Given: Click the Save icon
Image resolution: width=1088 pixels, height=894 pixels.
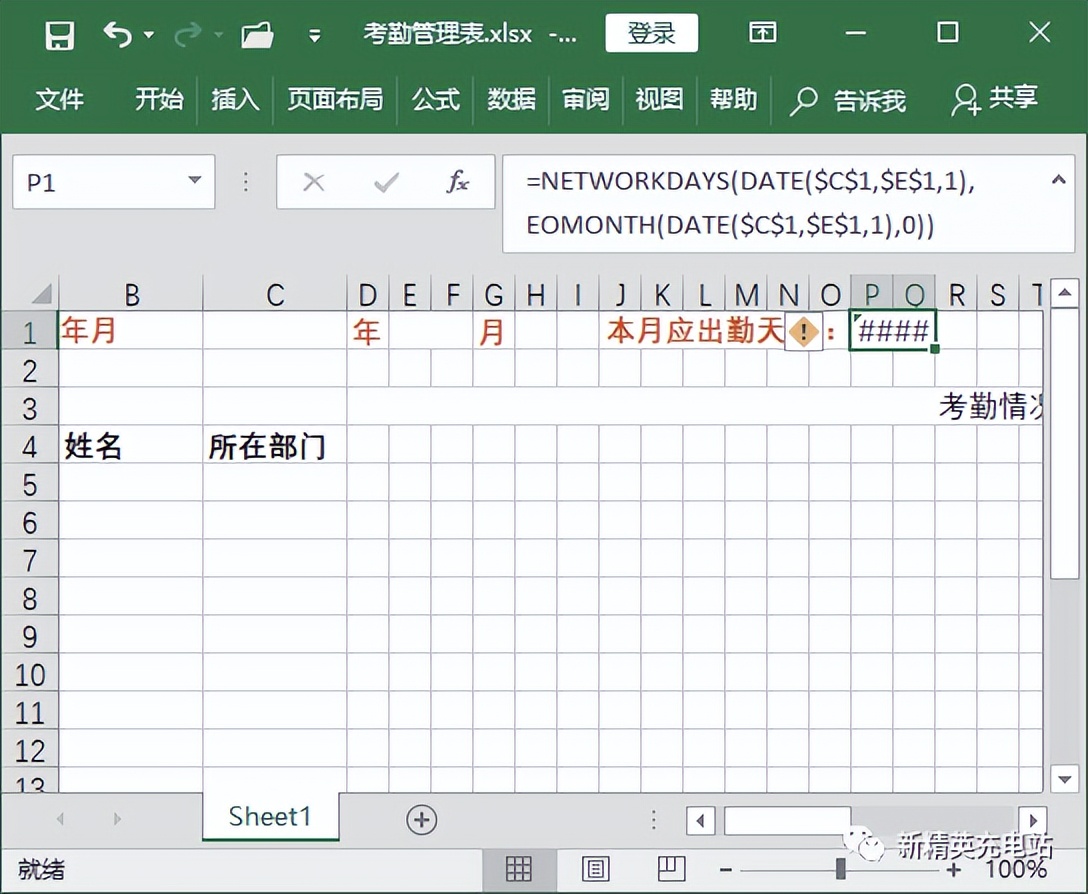Looking at the screenshot, I should pyautogui.click(x=59, y=33).
